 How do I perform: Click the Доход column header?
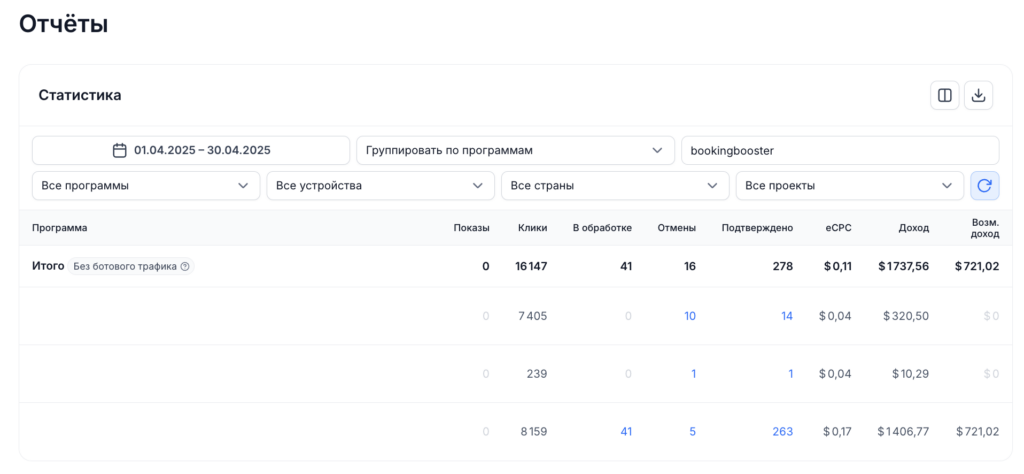coord(913,228)
